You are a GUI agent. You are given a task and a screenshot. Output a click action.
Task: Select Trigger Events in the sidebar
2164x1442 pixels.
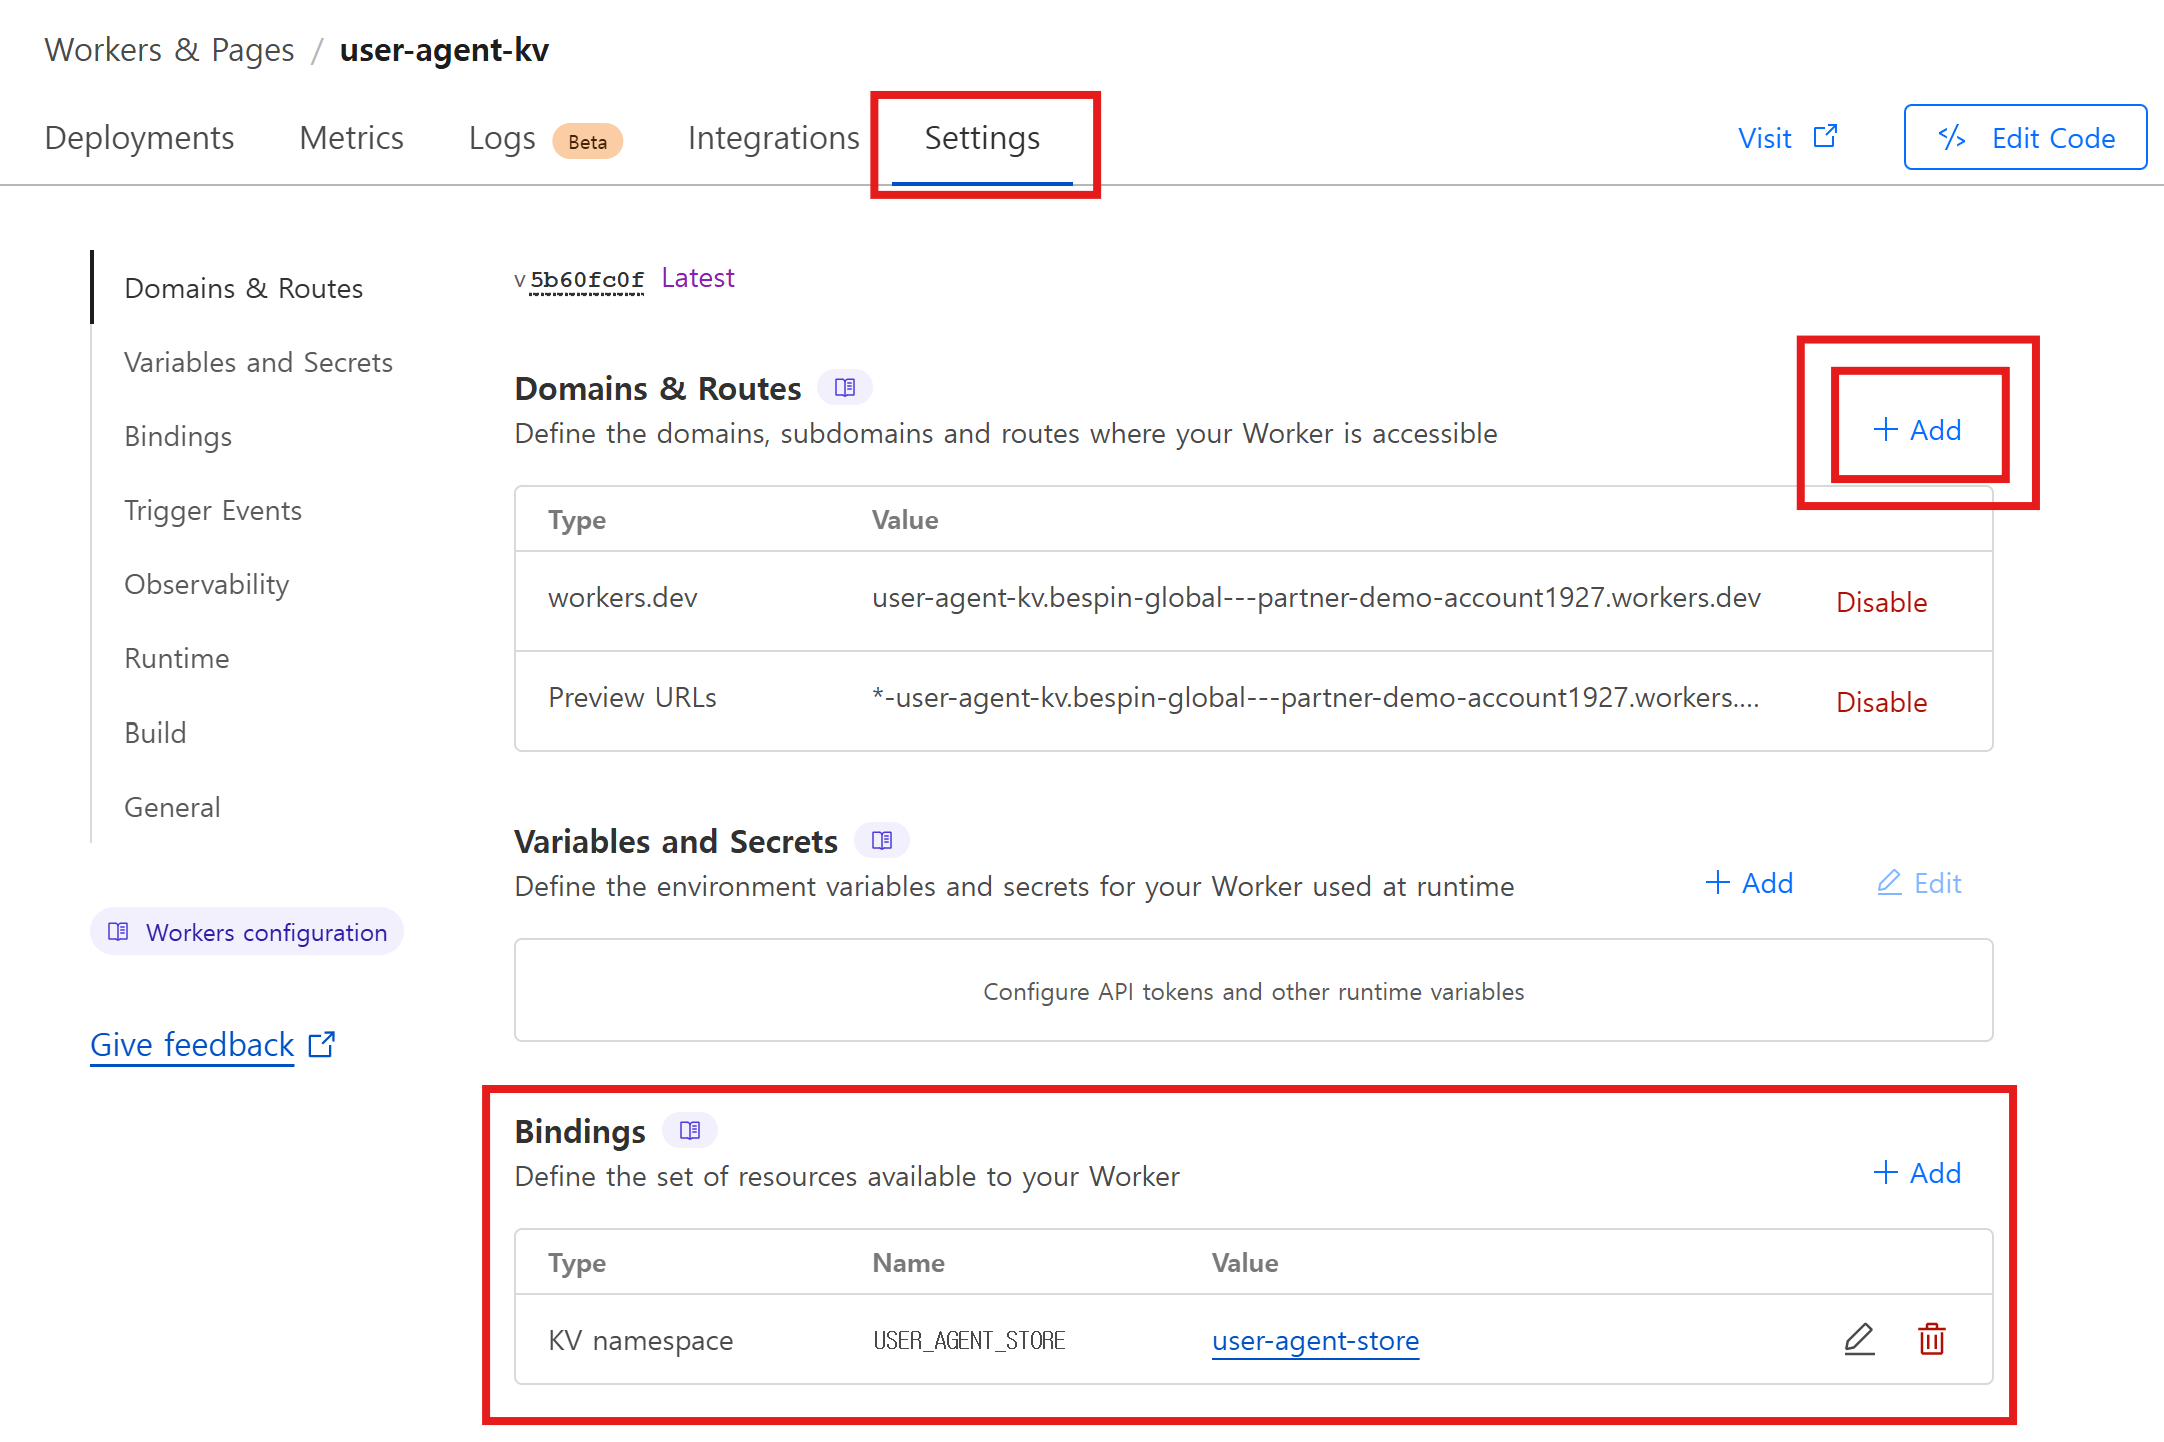pos(212,510)
